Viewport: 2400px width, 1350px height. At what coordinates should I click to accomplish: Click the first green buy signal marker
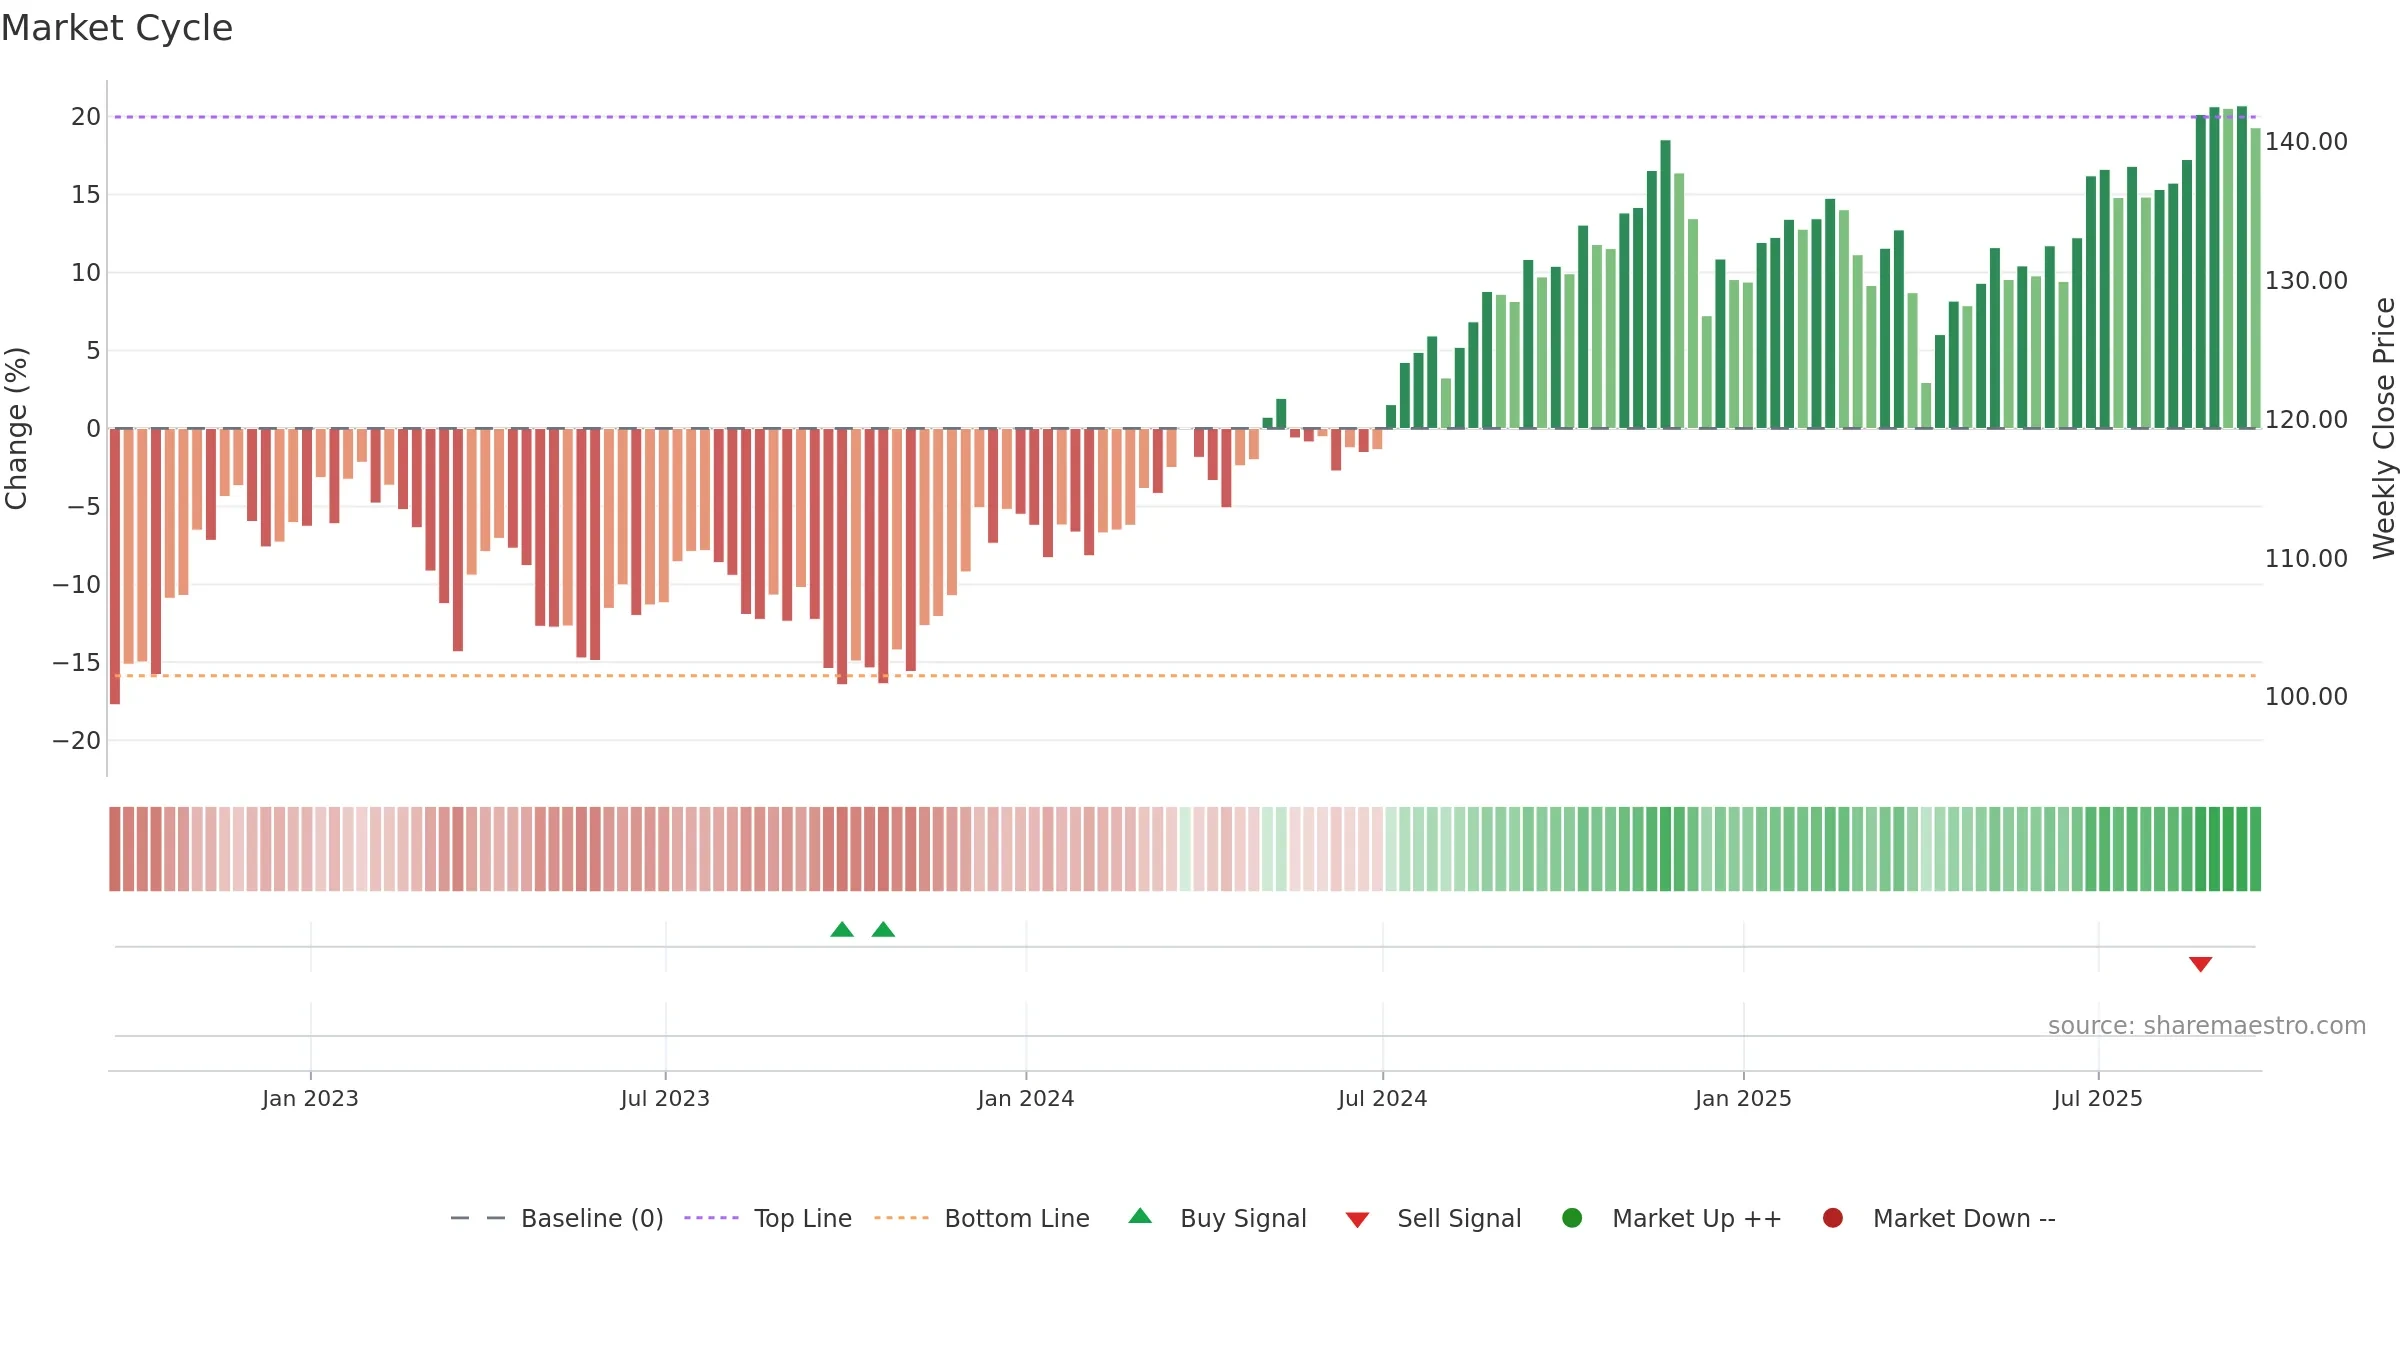tap(842, 929)
